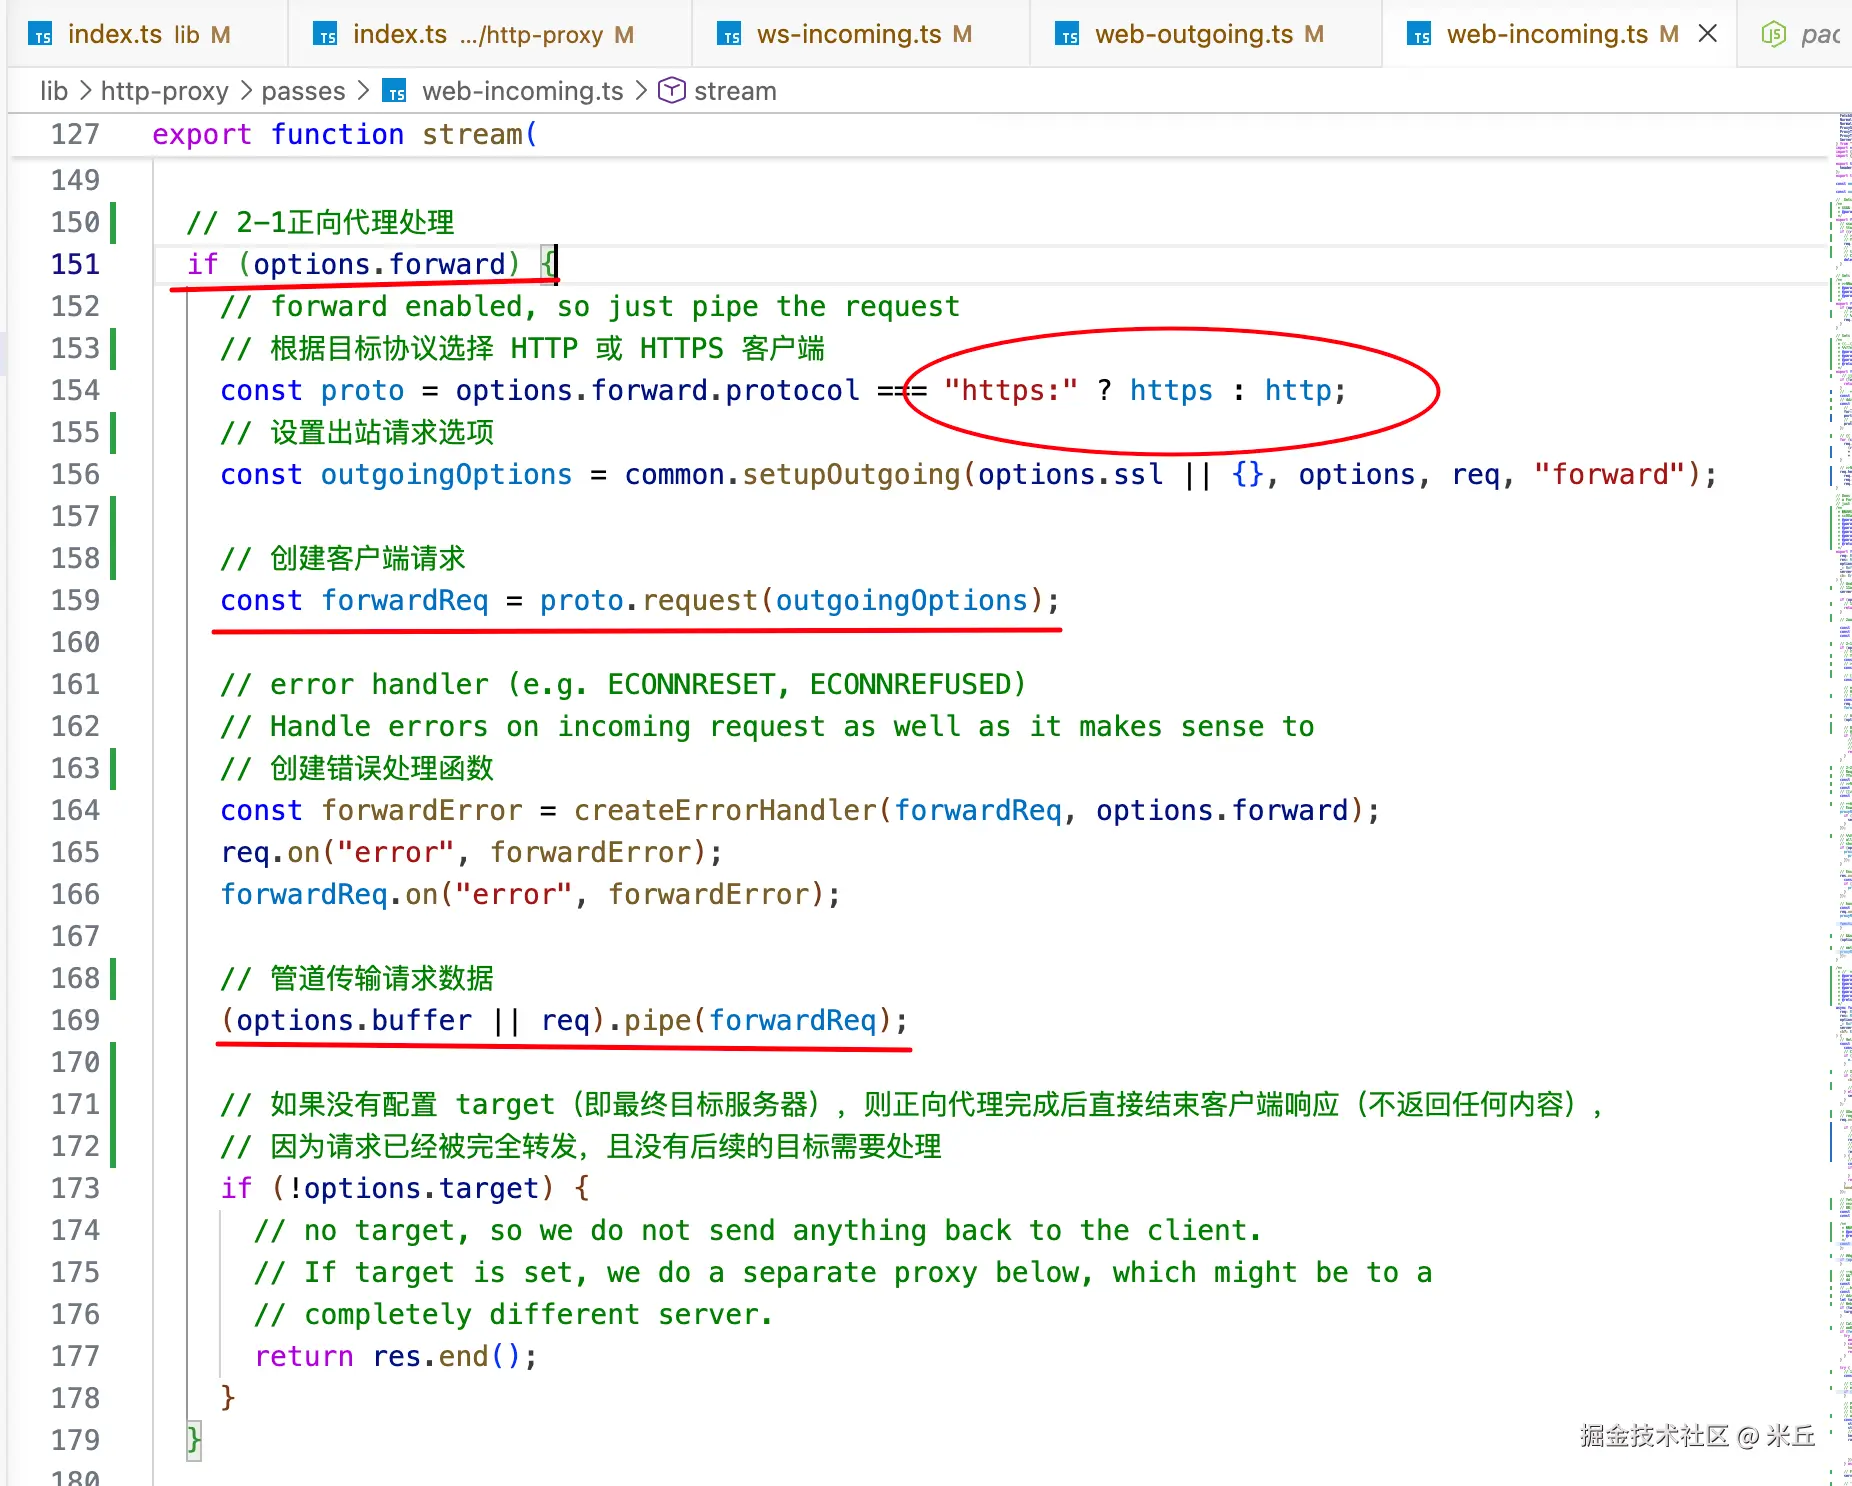Screen dimensions: 1852x1486
Task: Click comment '// 2-1正向代理处理' on line 150
Action: click(x=320, y=222)
